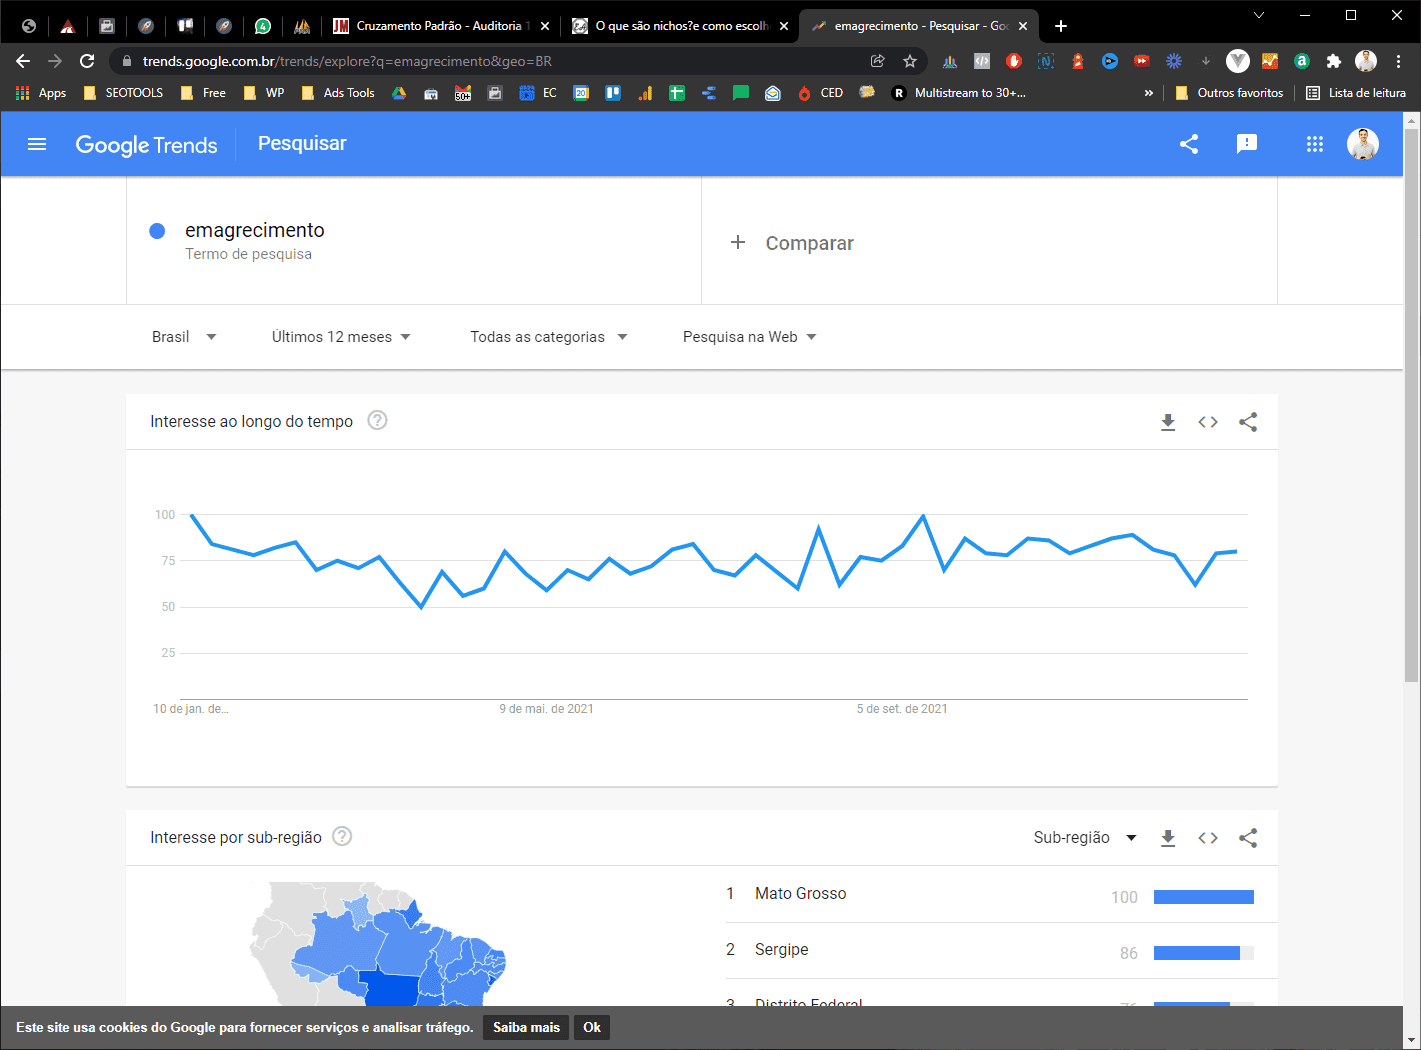This screenshot has width=1421, height=1050.
Task: Accept cookies with the Ok button
Action: point(592,1027)
